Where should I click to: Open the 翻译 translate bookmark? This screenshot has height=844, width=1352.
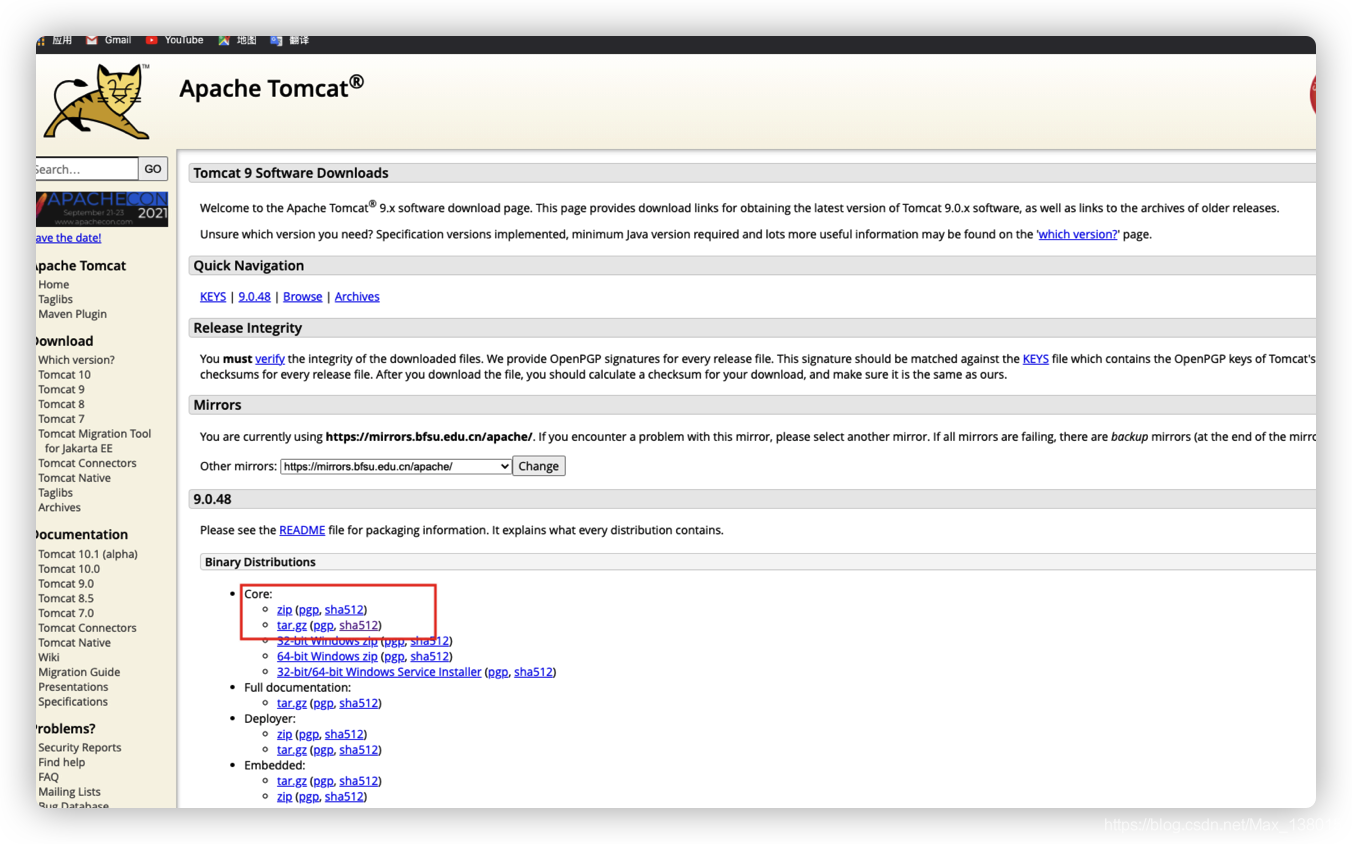click(x=290, y=40)
